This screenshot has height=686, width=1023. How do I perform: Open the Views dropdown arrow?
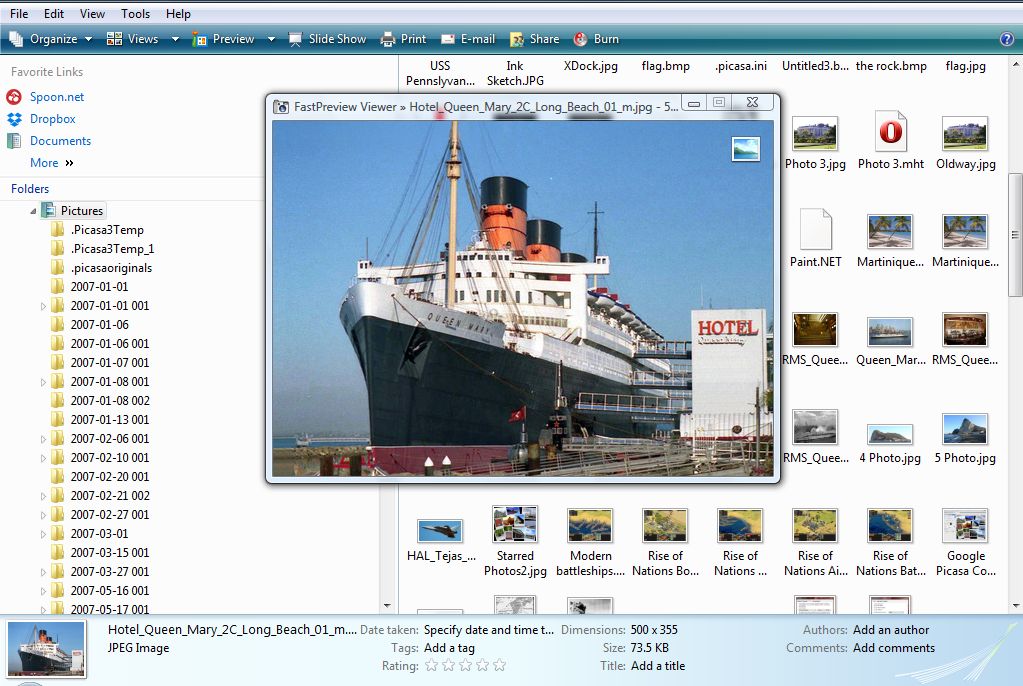click(x=175, y=39)
